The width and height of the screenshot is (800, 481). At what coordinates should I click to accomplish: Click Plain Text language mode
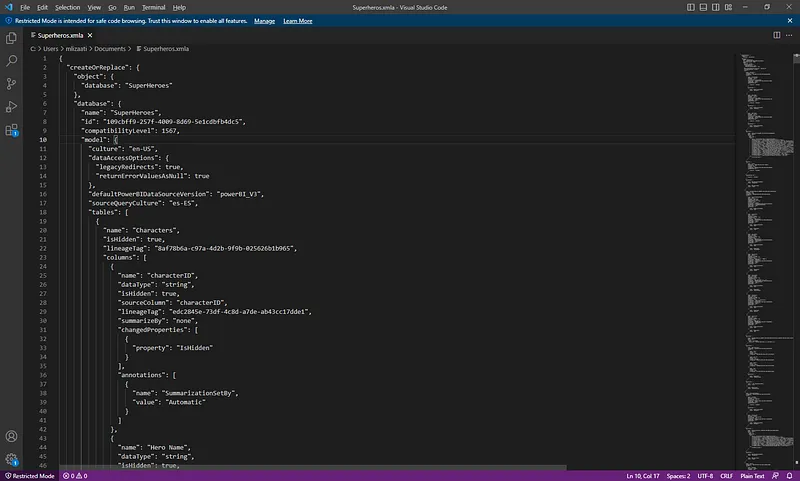(752, 476)
